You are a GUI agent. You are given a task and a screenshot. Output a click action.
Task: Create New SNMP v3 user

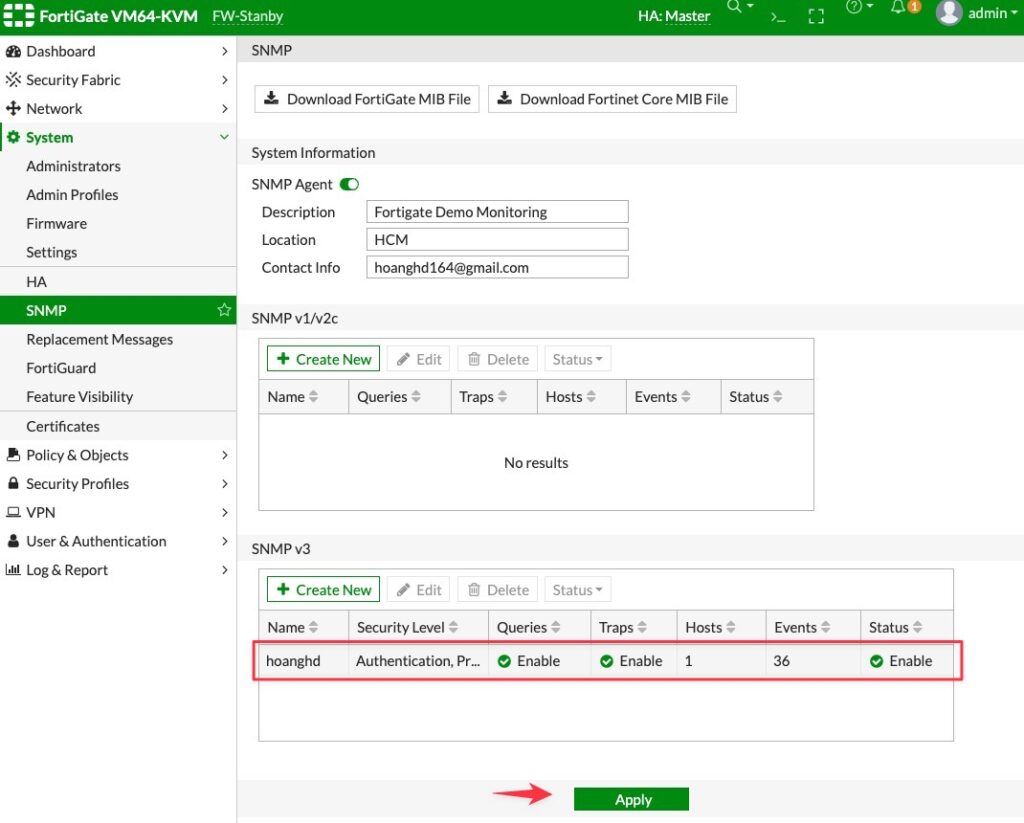[323, 590]
